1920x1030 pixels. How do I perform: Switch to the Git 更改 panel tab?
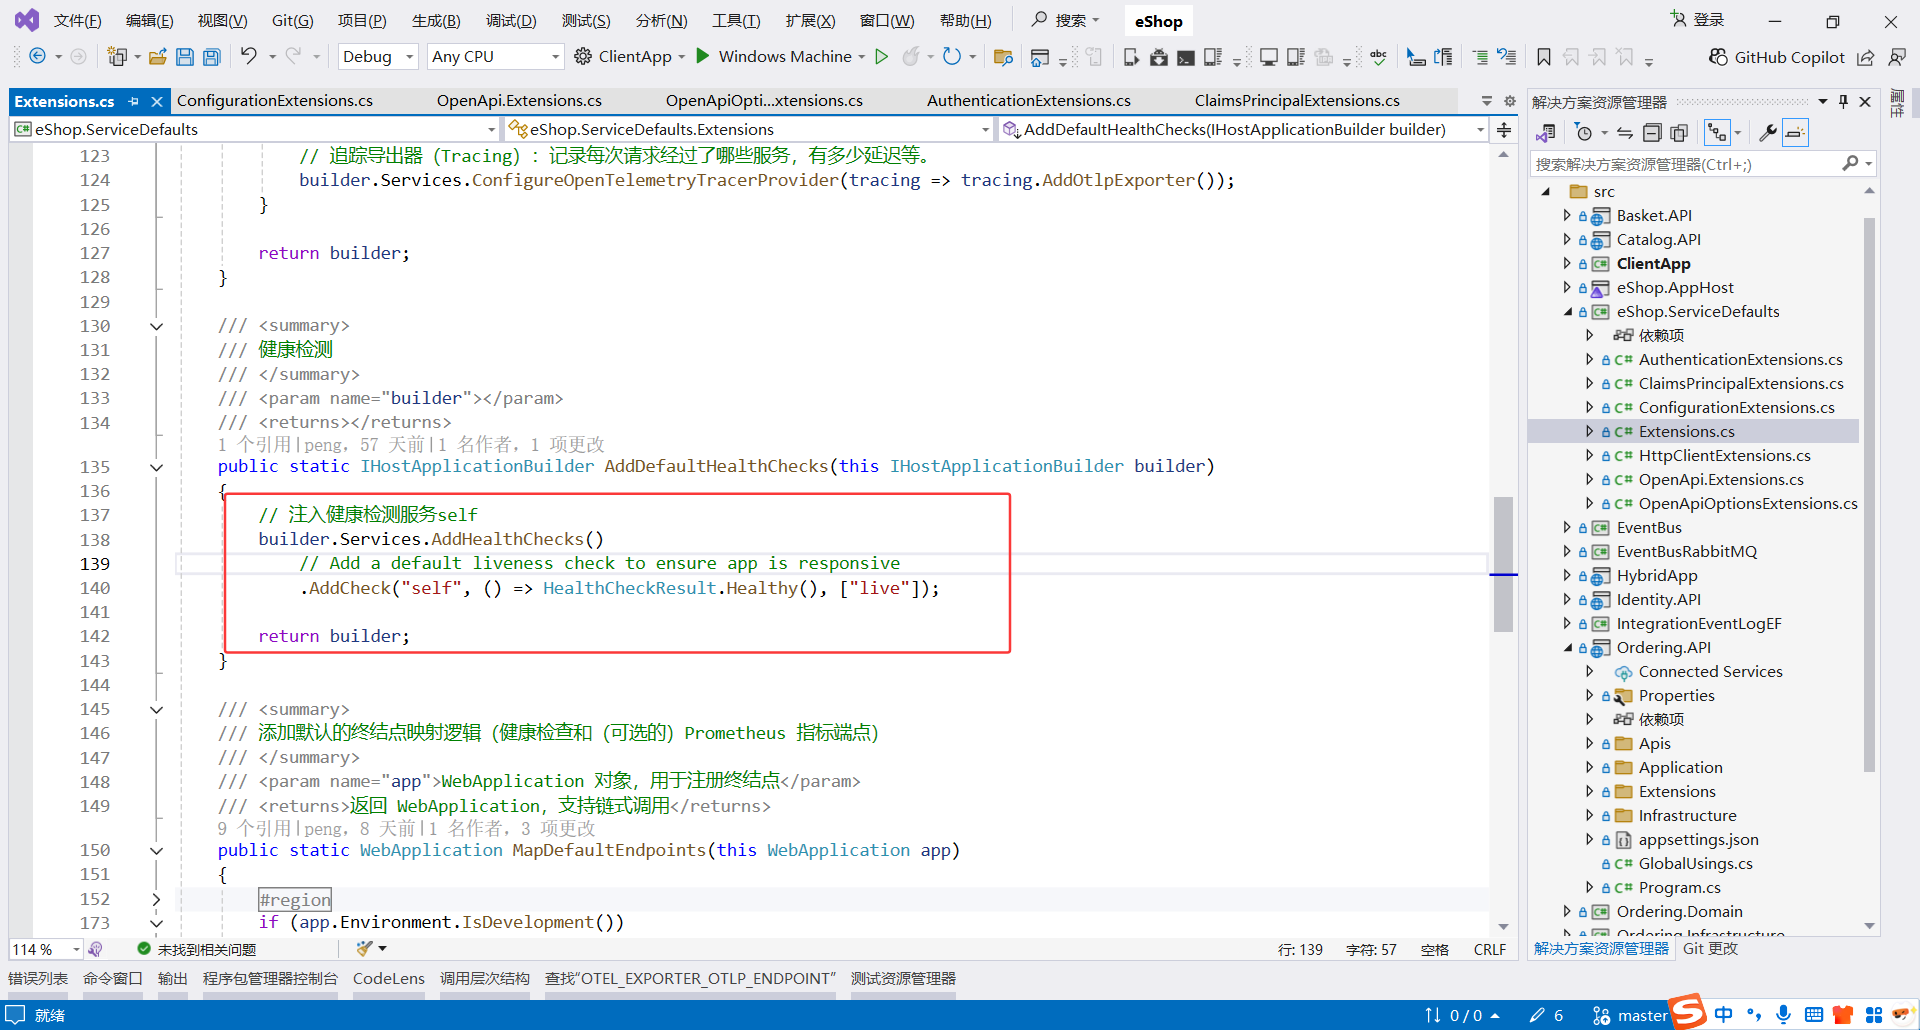[x=1710, y=949]
